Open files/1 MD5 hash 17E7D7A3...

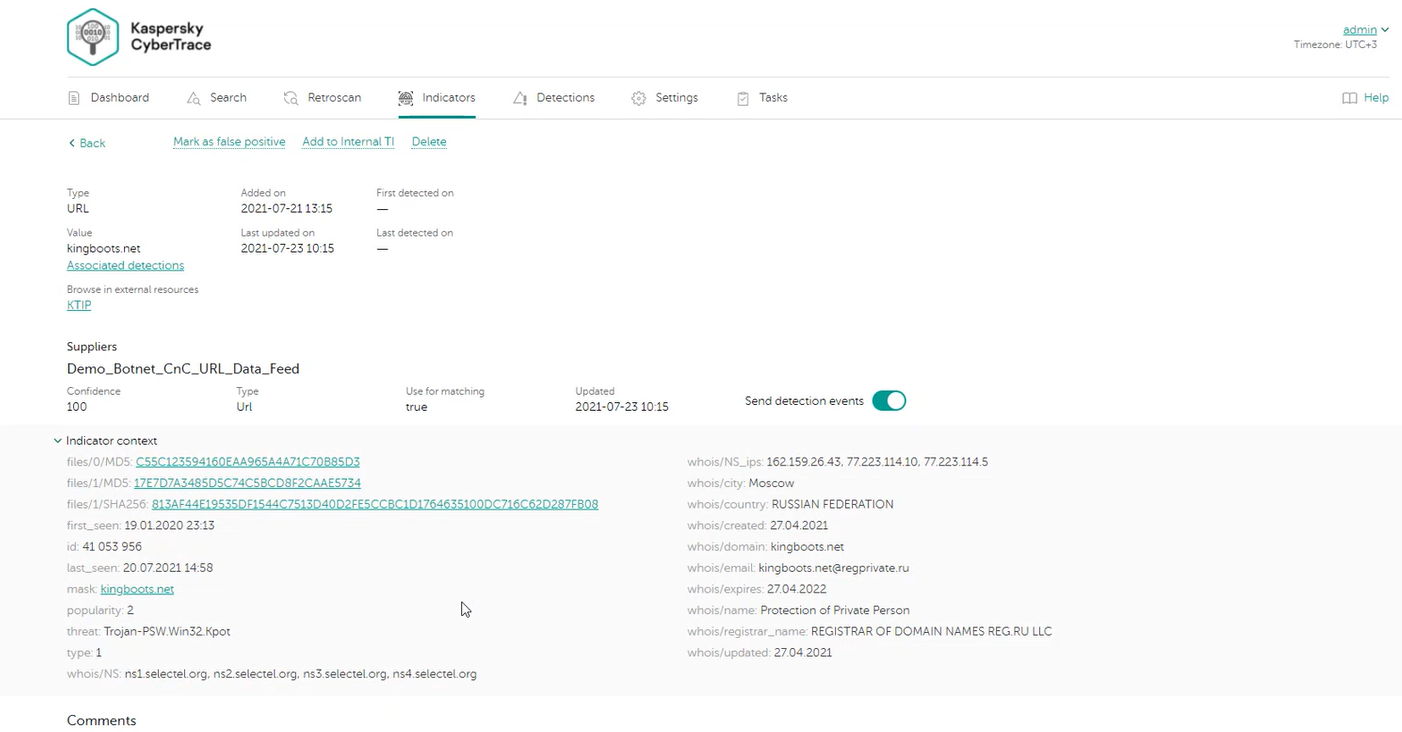[x=247, y=483]
